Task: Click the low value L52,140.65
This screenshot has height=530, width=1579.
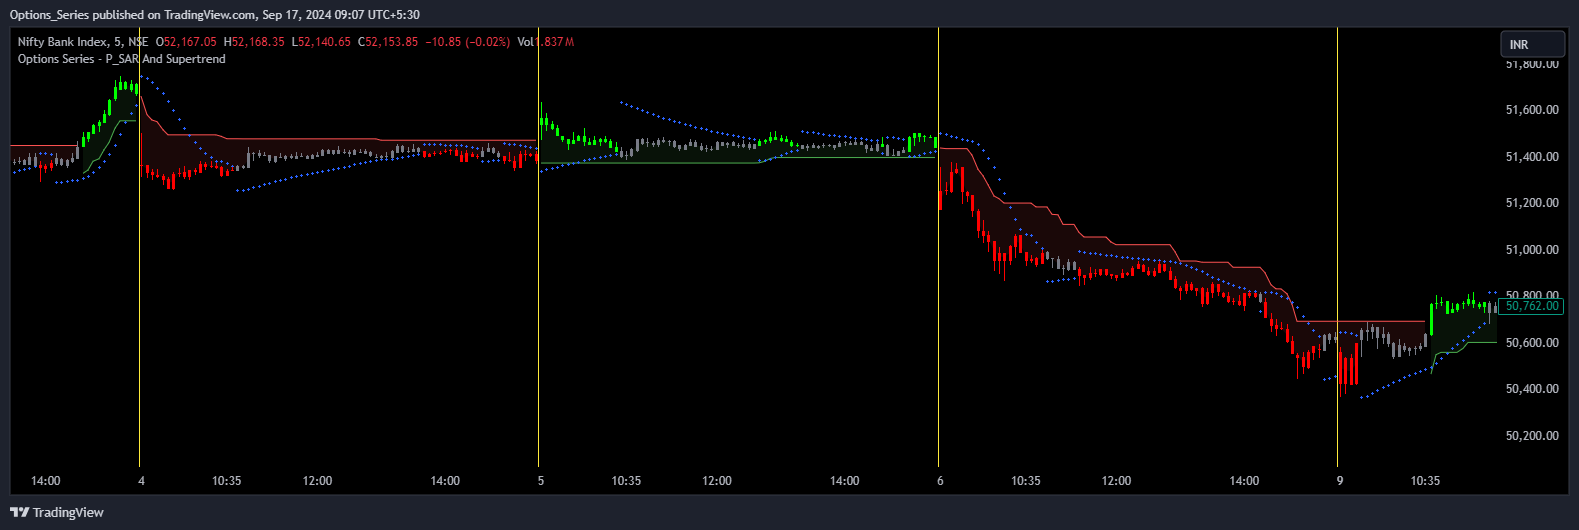Action: point(321,42)
